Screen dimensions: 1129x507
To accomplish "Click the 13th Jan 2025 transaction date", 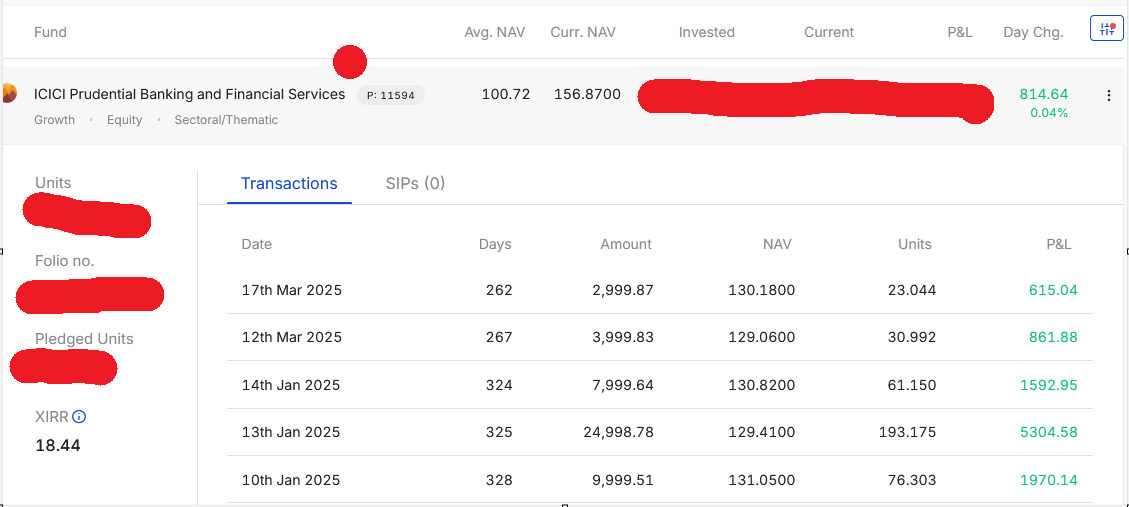I will [x=291, y=433].
